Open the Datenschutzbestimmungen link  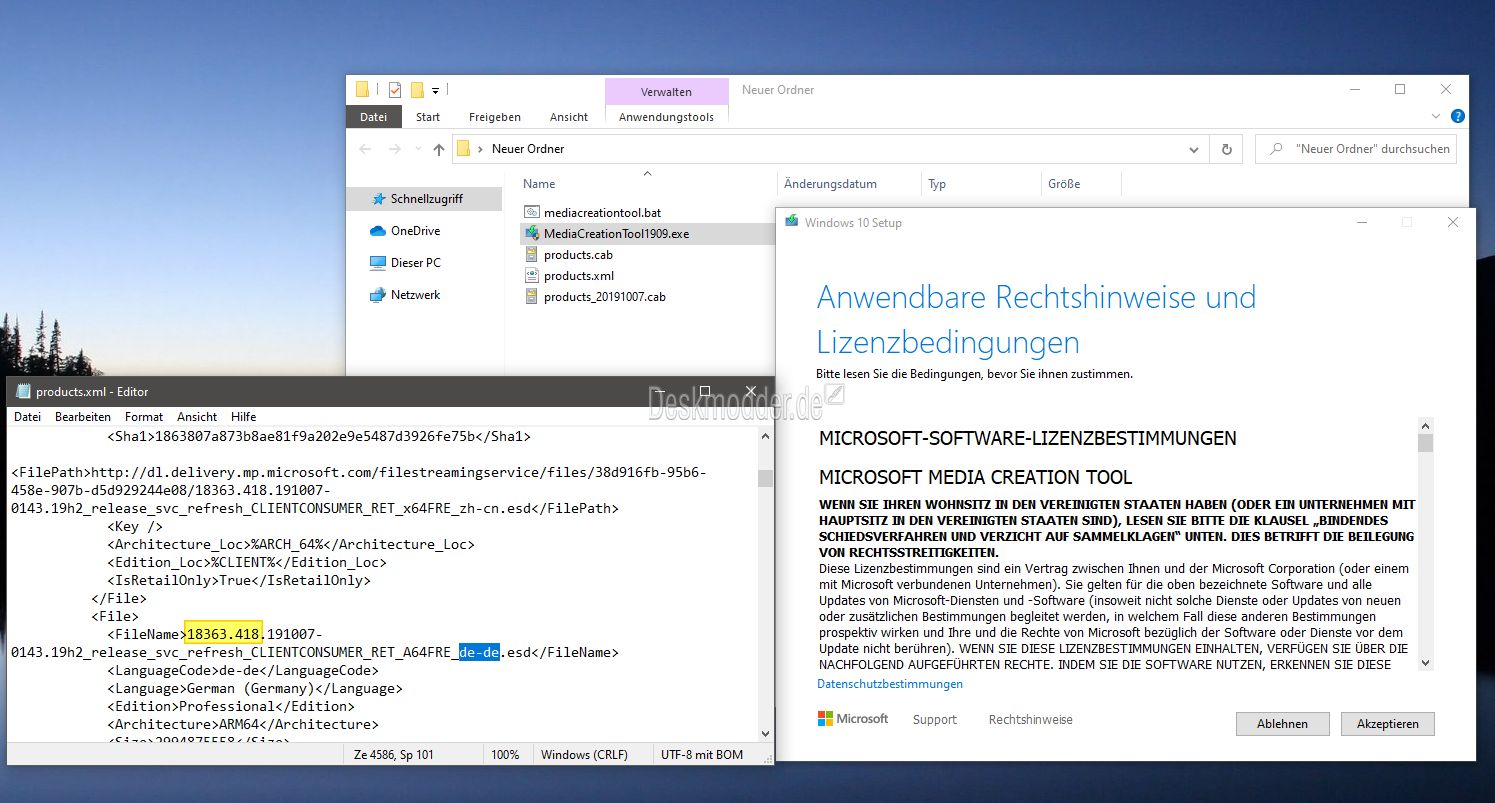click(890, 684)
